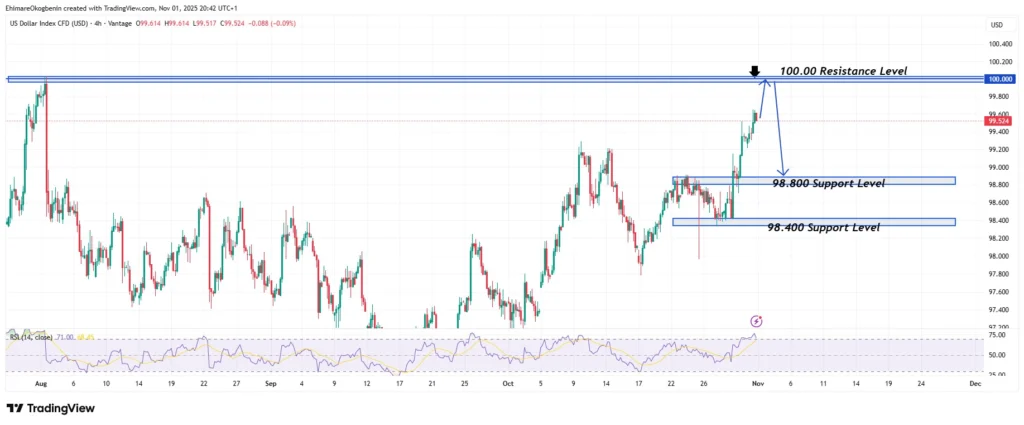
Task: Click 98.000 on the price axis
Action: coord(997,256)
